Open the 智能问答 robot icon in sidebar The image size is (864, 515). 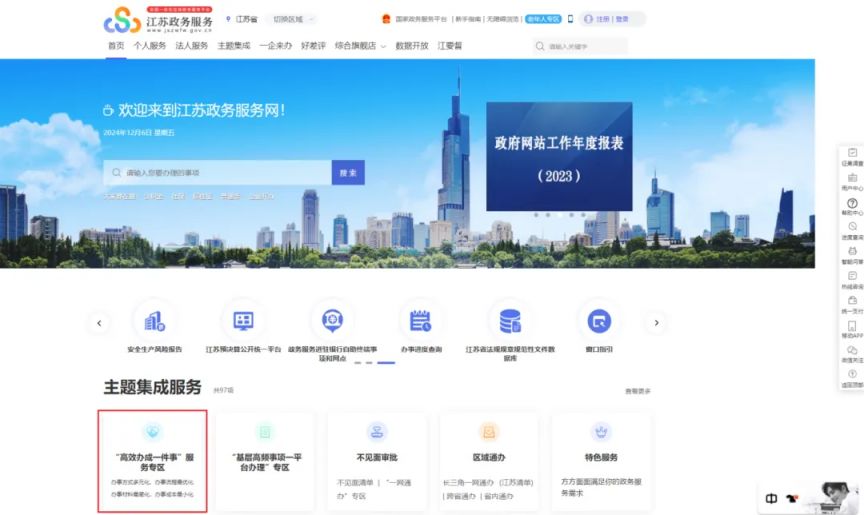coord(852,251)
